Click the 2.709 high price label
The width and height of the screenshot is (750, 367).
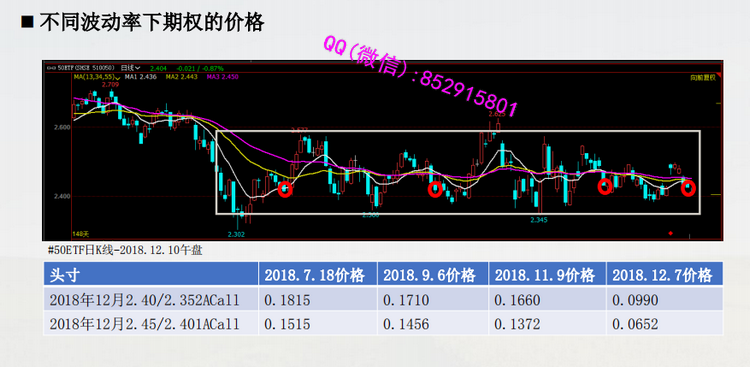click(110, 85)
